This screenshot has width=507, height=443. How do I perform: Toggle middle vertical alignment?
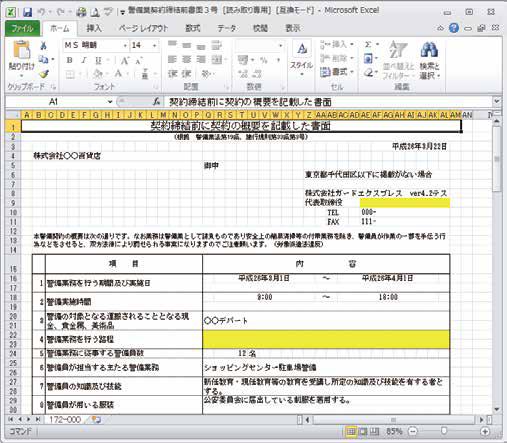tap(186, 45)
